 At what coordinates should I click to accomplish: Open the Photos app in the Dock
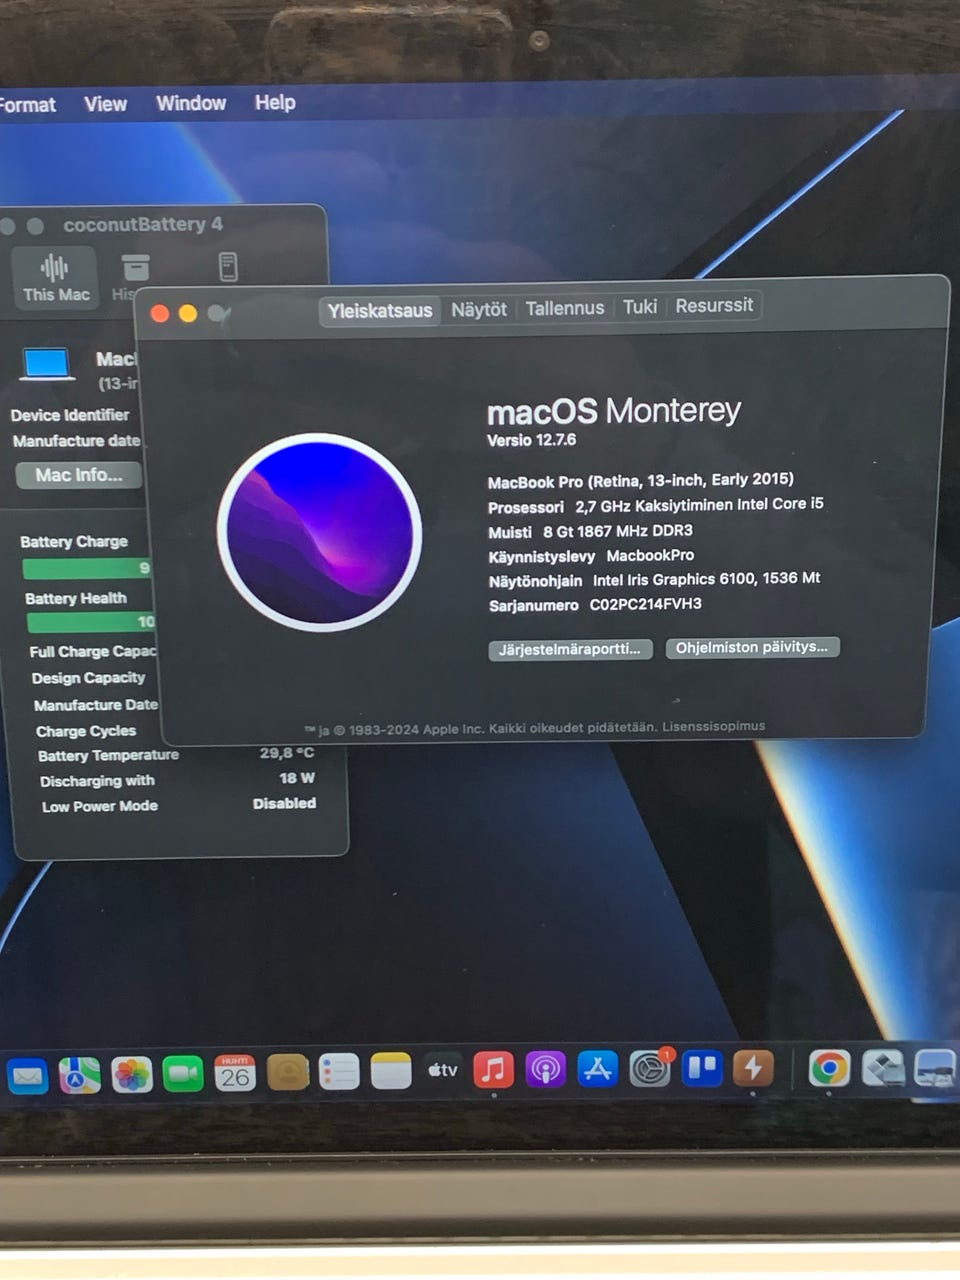(132, 1075)
